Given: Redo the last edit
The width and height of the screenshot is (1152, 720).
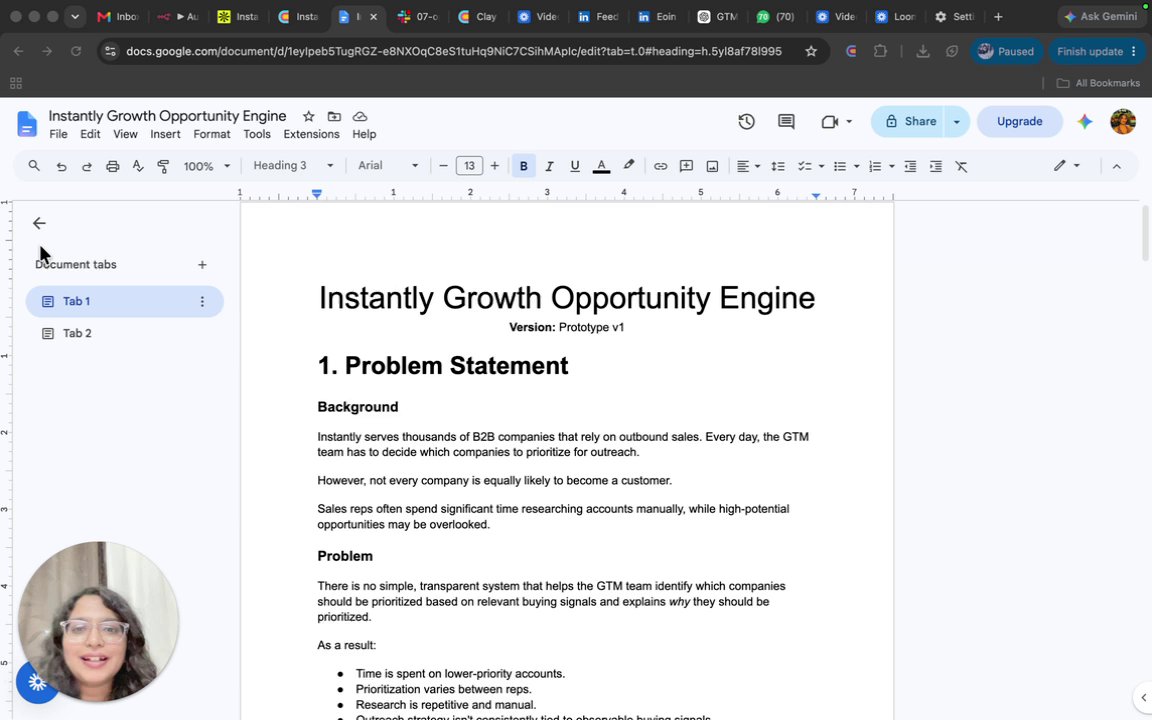Looking at the screenshot, I should tap(87, 166).
